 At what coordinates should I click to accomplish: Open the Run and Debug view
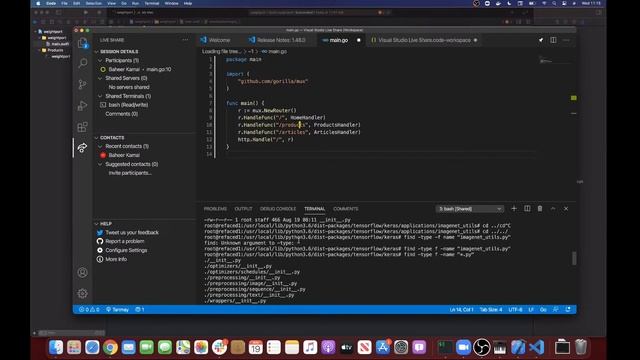pos(82,106)
